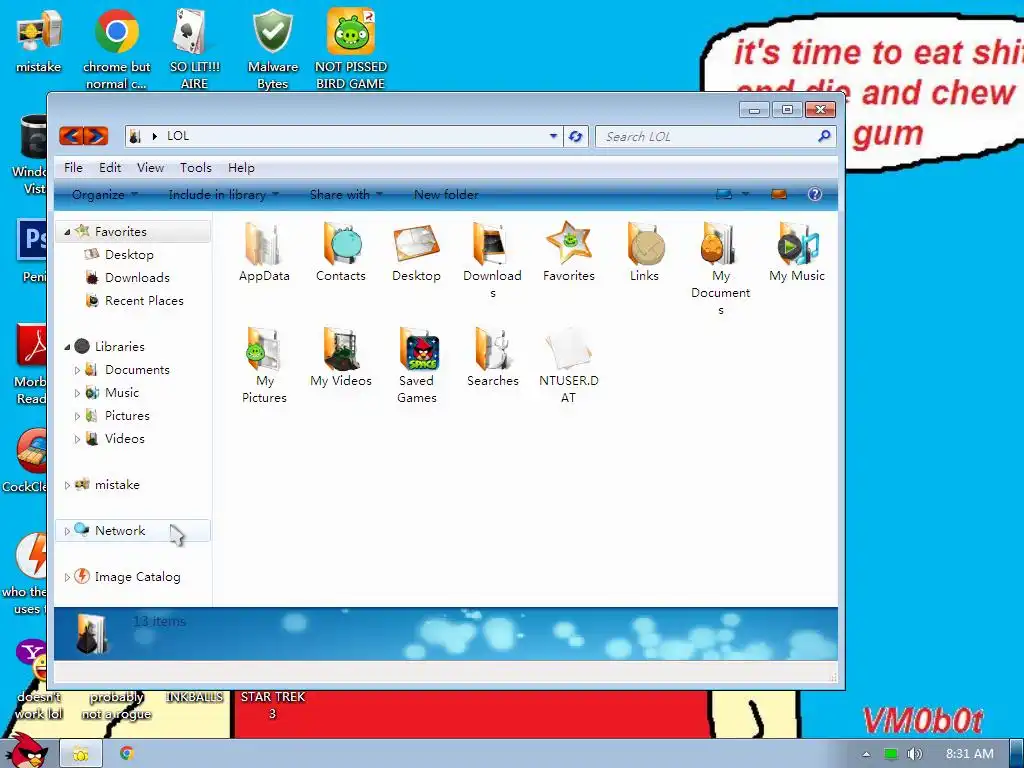The width and height of the screenshot is (1024, 768).
Task: Open 'chrome but normal' desktop shortcut
Action: 116,49
